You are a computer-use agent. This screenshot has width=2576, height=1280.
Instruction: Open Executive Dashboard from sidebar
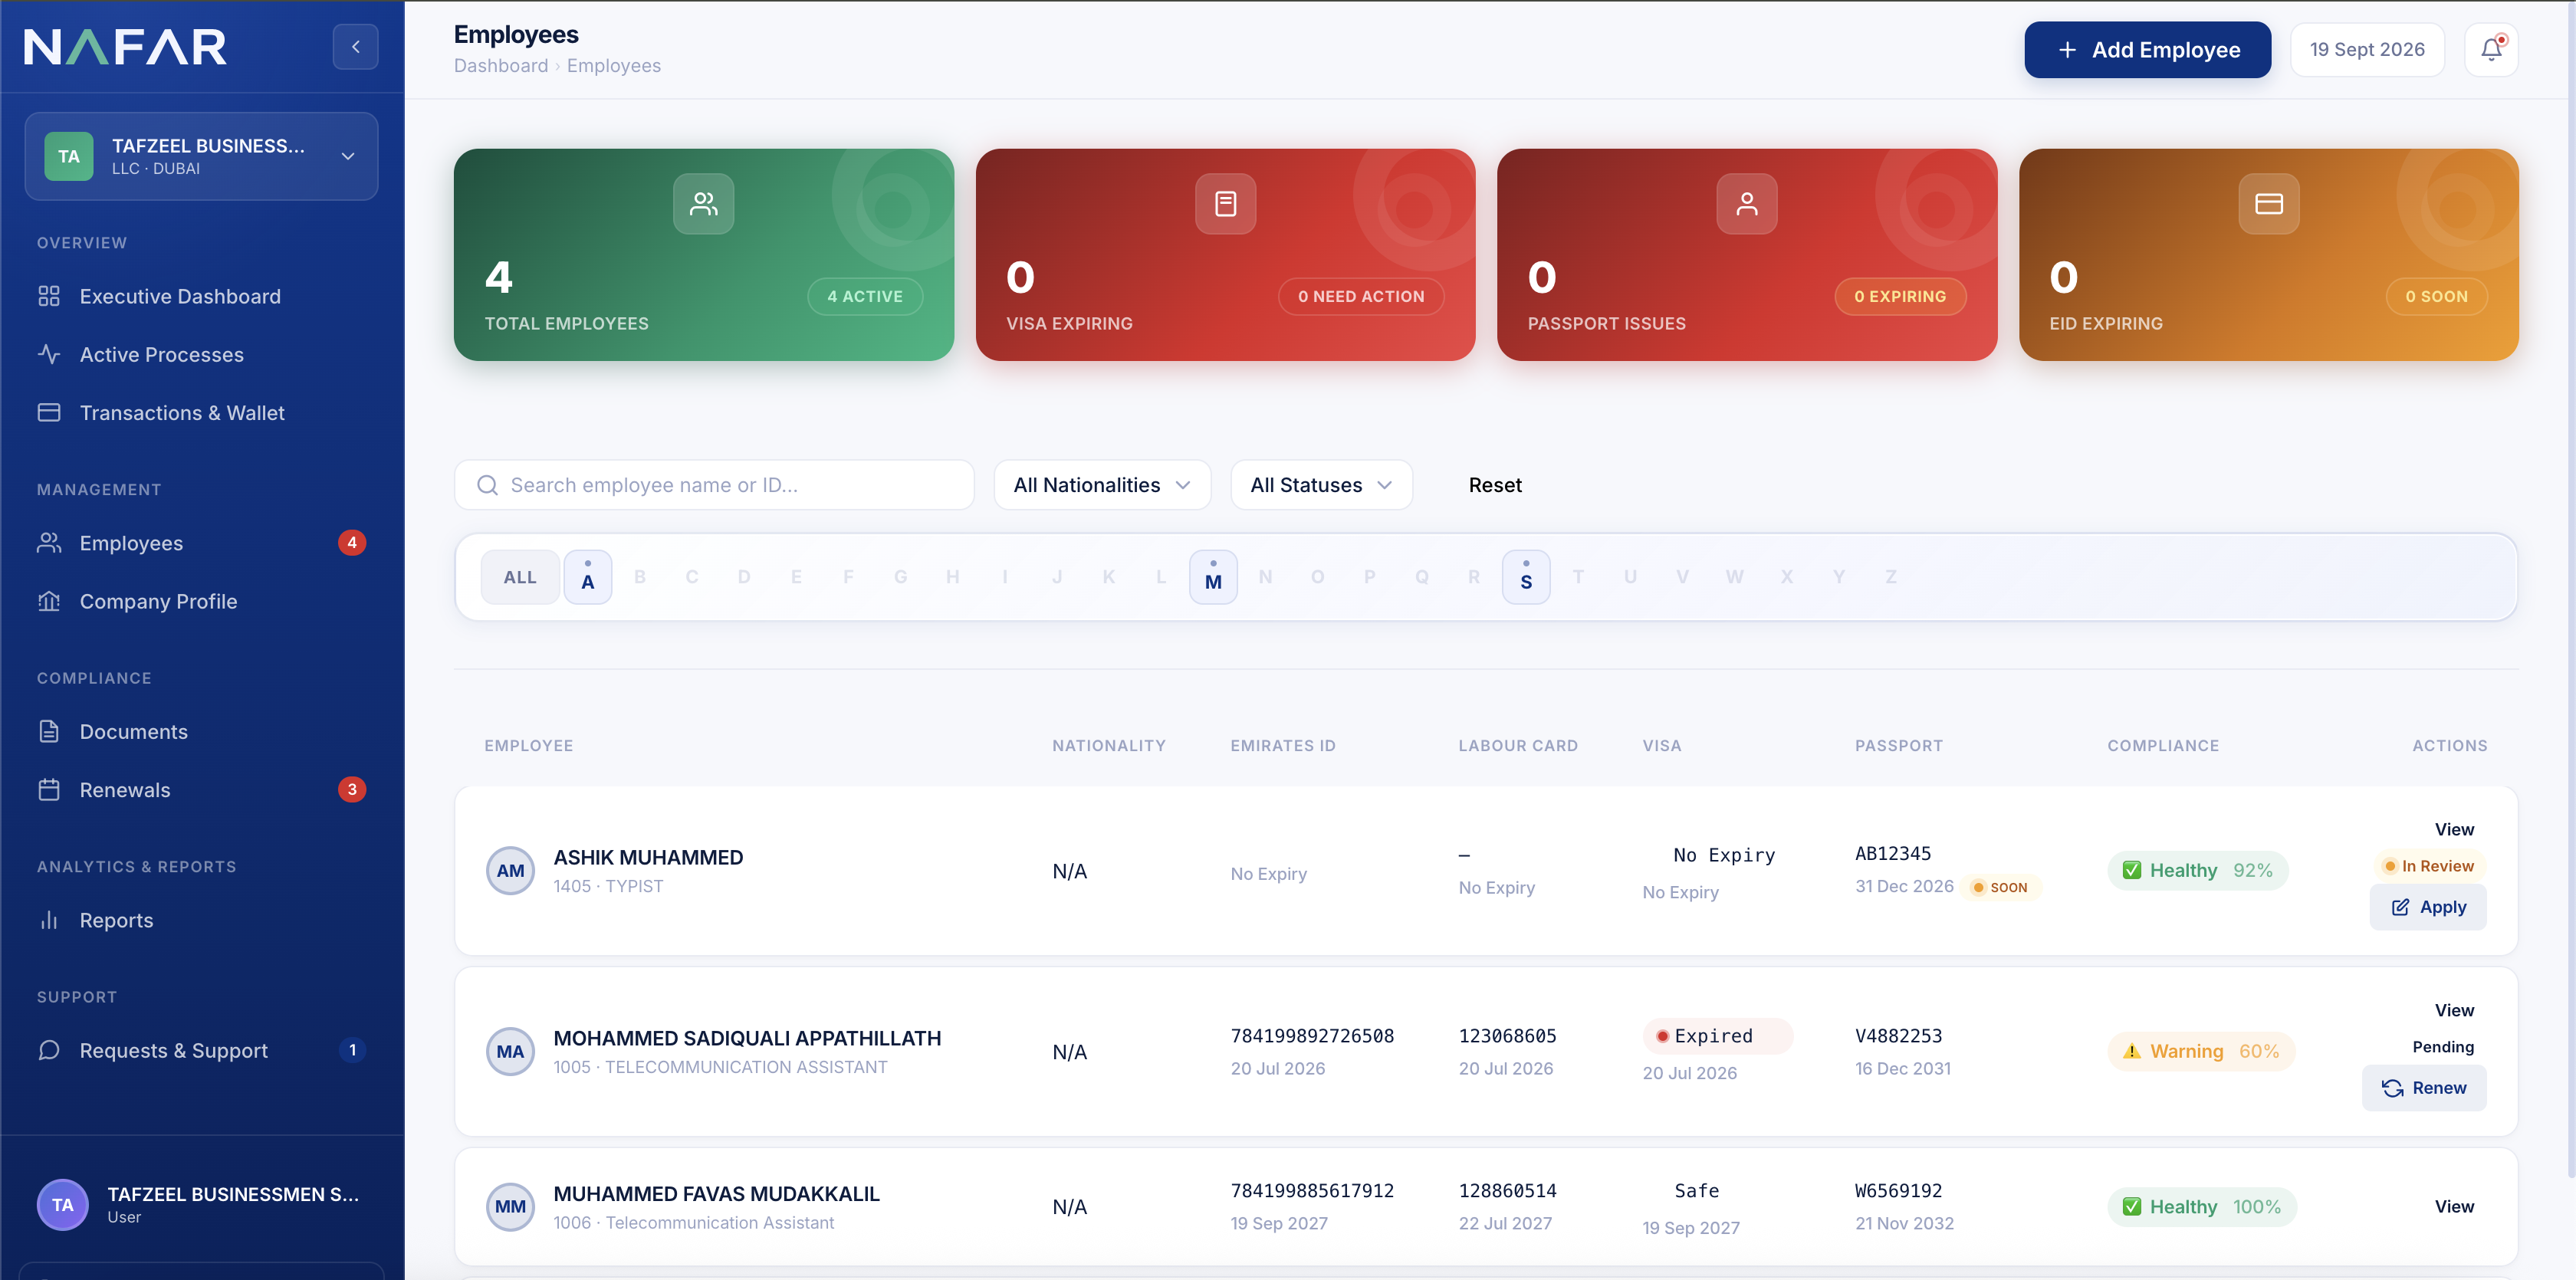click(x=180, y=296)
